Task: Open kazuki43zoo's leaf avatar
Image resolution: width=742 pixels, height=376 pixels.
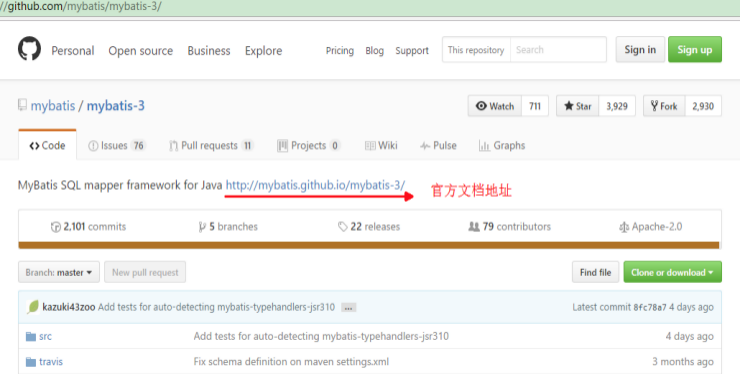Action: click(33, 307)
